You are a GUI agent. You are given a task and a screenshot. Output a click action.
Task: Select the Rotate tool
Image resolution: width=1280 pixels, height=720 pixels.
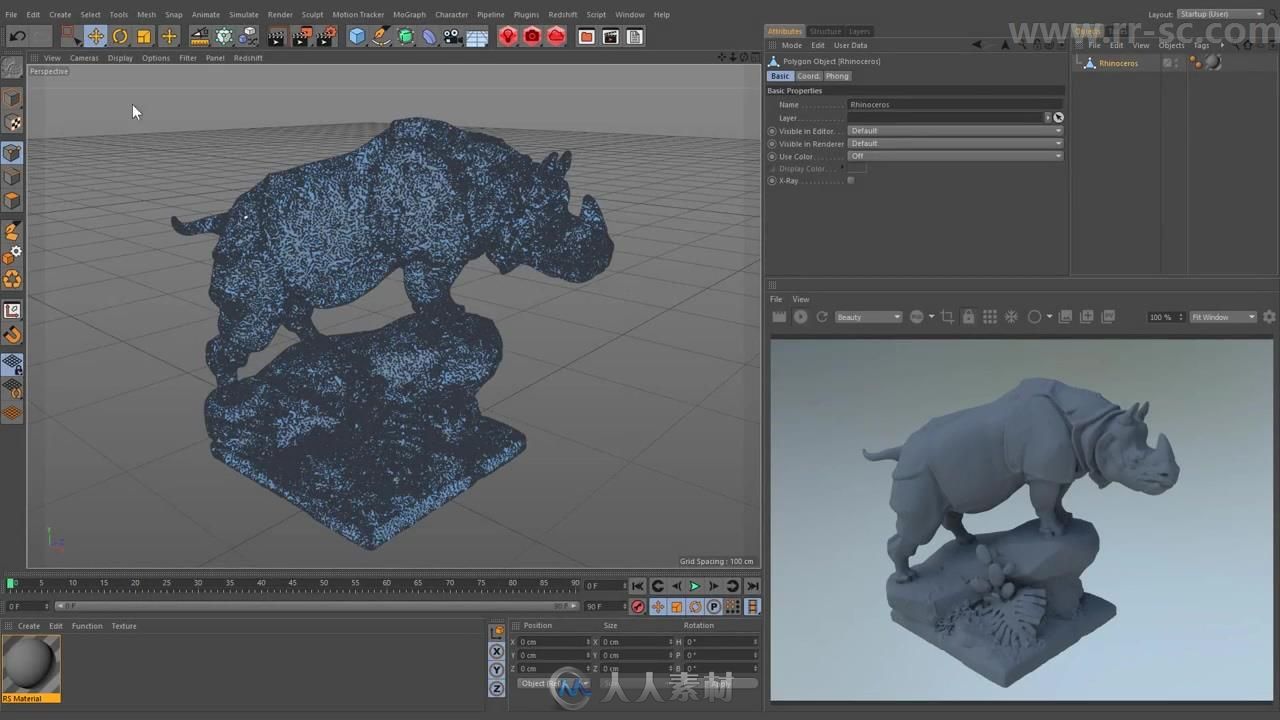120,37
